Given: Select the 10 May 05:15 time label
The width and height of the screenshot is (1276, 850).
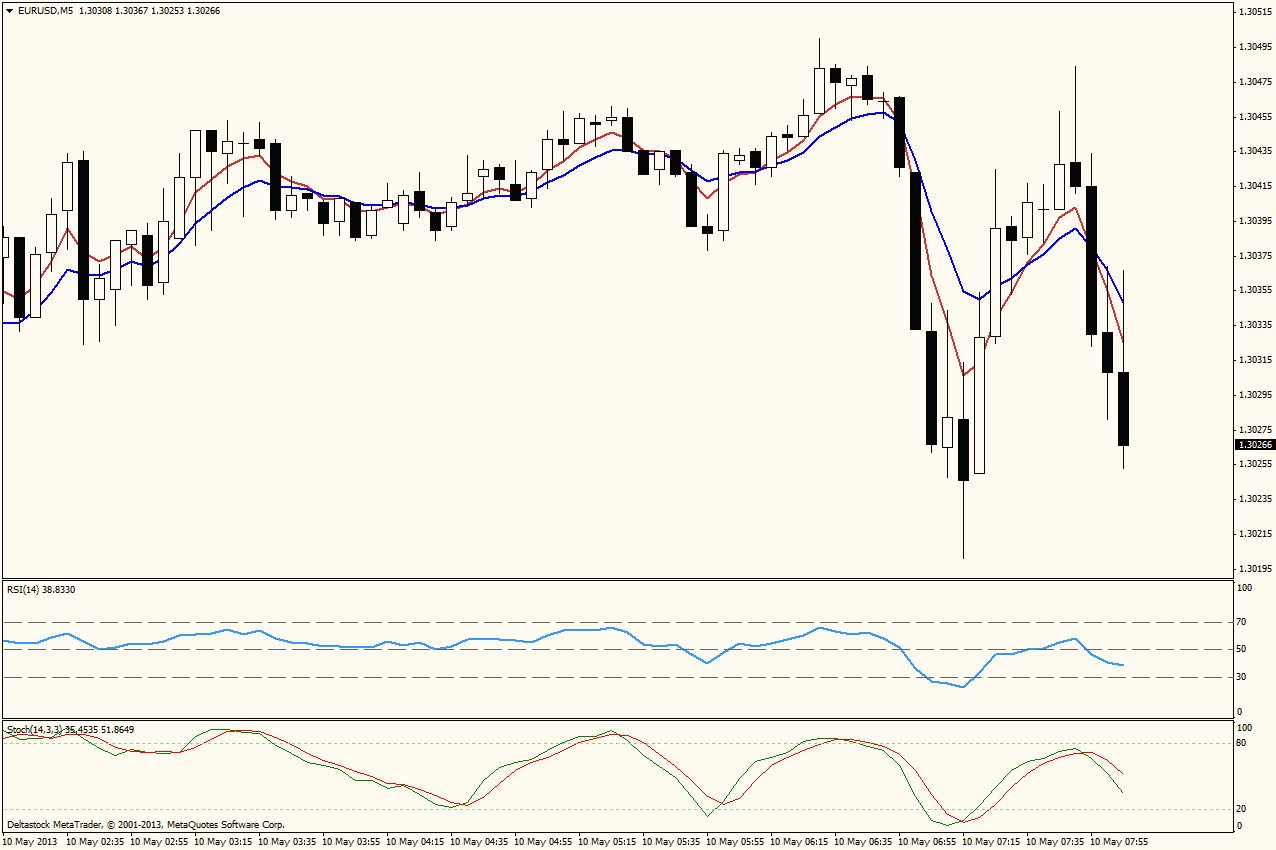Looking at the screenshot, I should (x=607, y=842).
